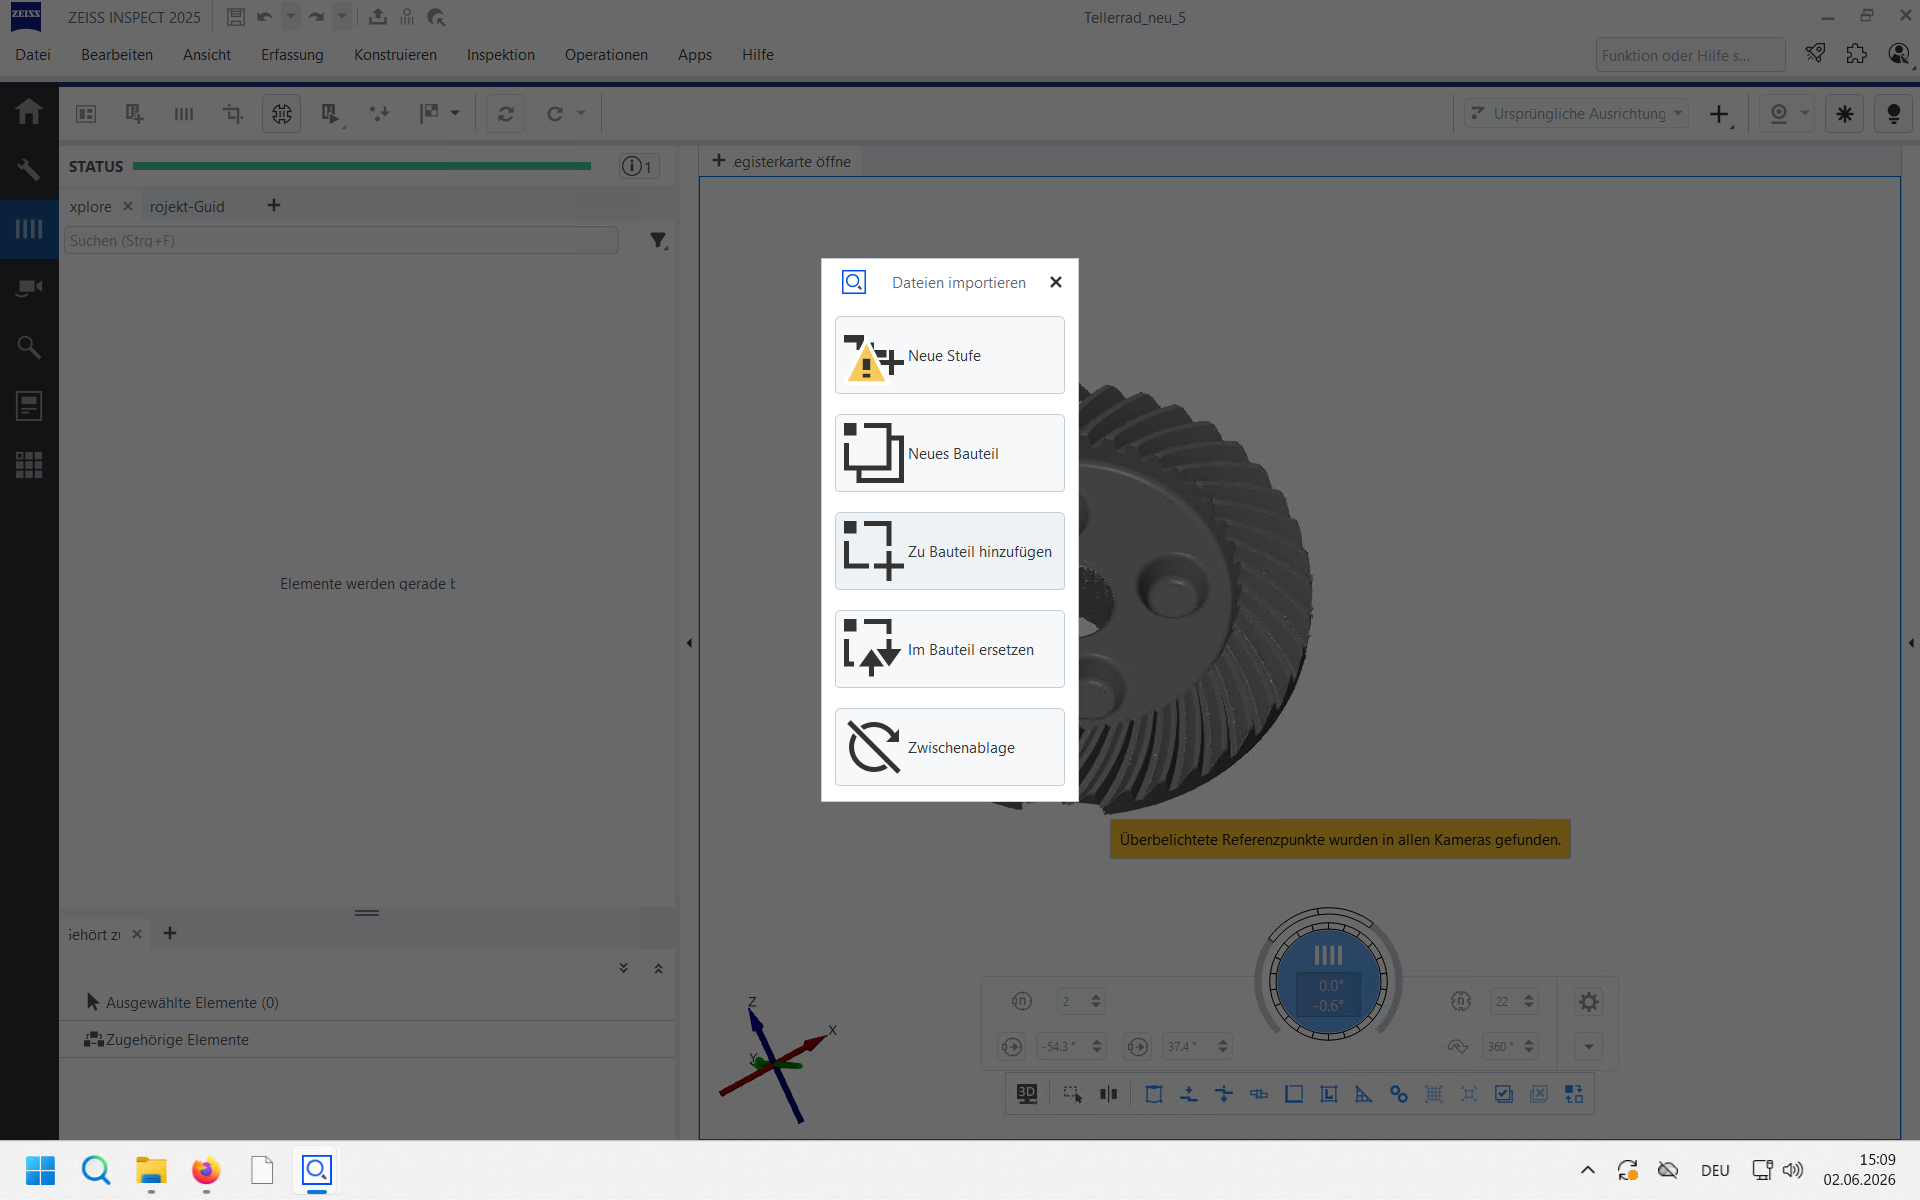Open the Hilfe menu
The image size is (1920, 1200).
[758, 55]
